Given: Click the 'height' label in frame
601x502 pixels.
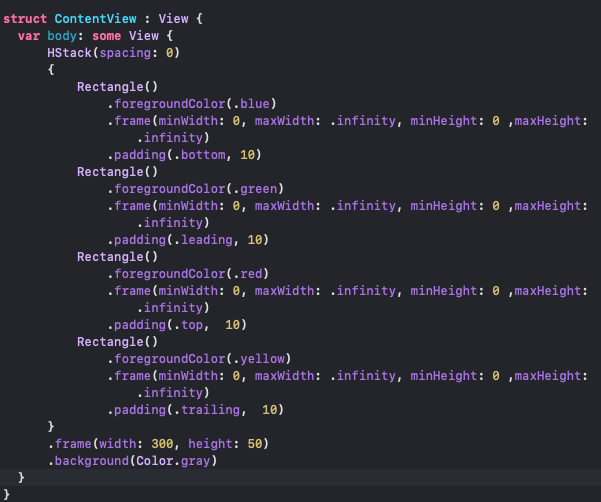Looking at the screenshot, I should tap(210, 444).
